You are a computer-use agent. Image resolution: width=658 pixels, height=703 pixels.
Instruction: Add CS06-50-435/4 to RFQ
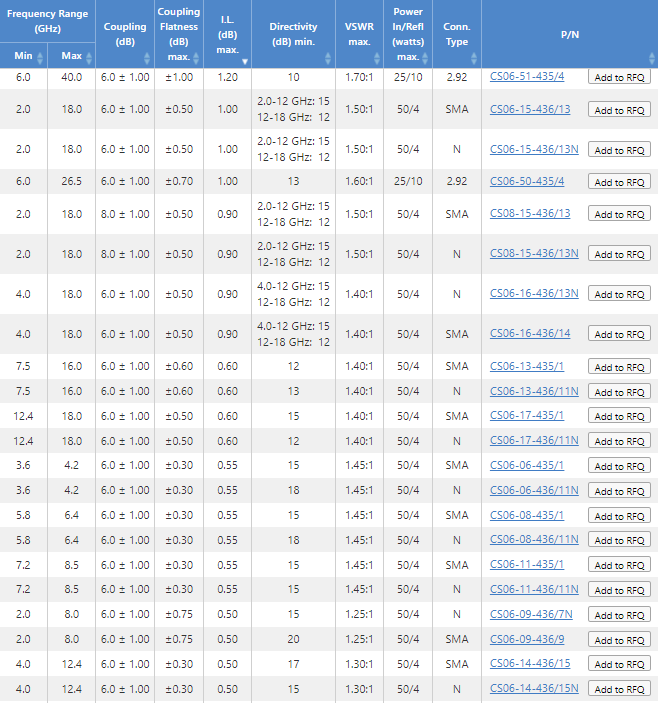pyautogui.click(x=619, y=182)
